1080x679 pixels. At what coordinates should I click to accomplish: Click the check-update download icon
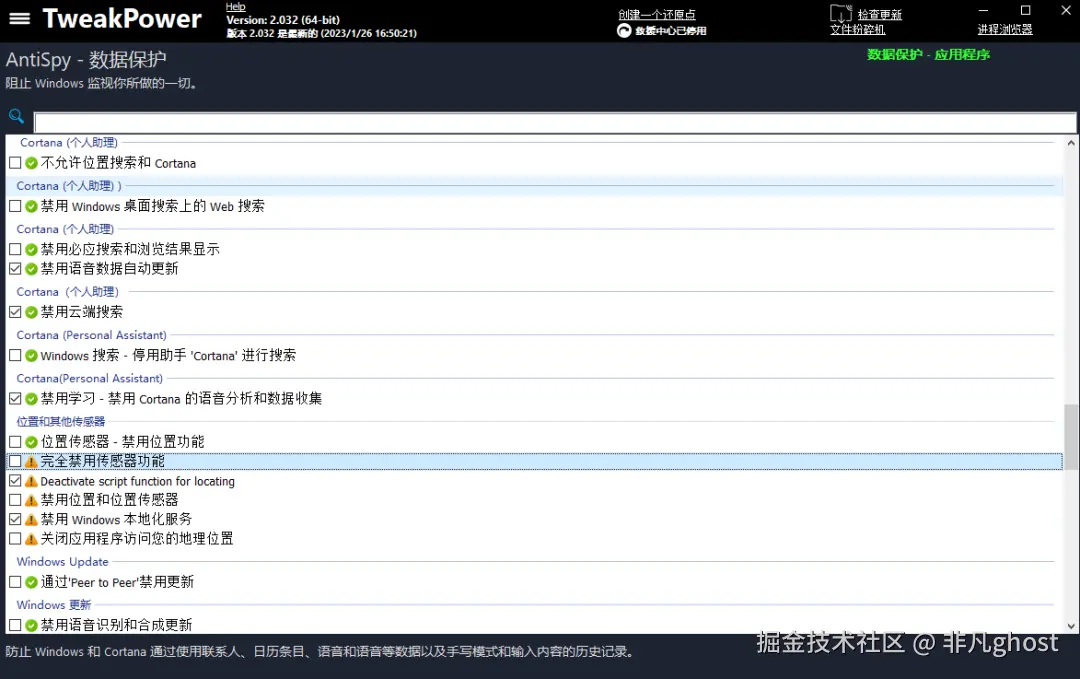[840, 13]
